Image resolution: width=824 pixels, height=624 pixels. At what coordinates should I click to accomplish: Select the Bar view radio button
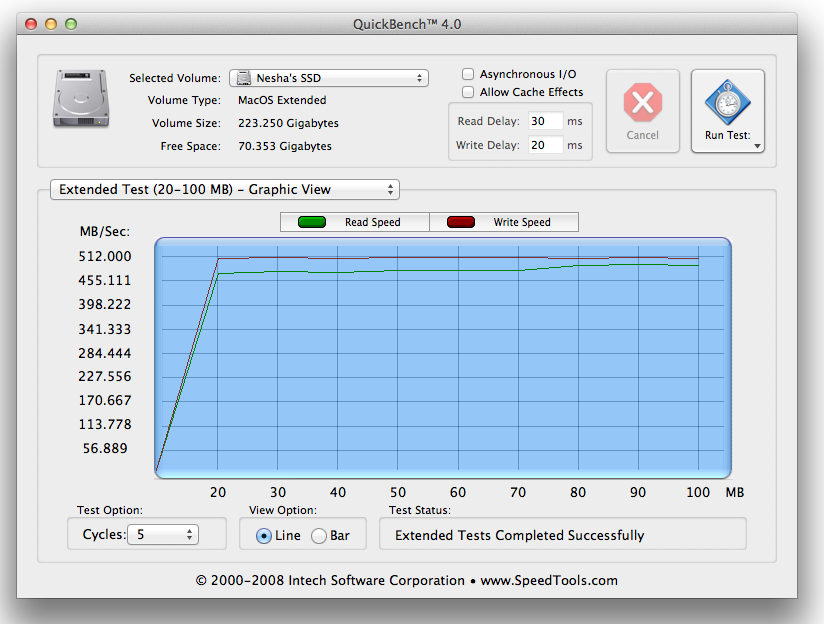[319, 536]
